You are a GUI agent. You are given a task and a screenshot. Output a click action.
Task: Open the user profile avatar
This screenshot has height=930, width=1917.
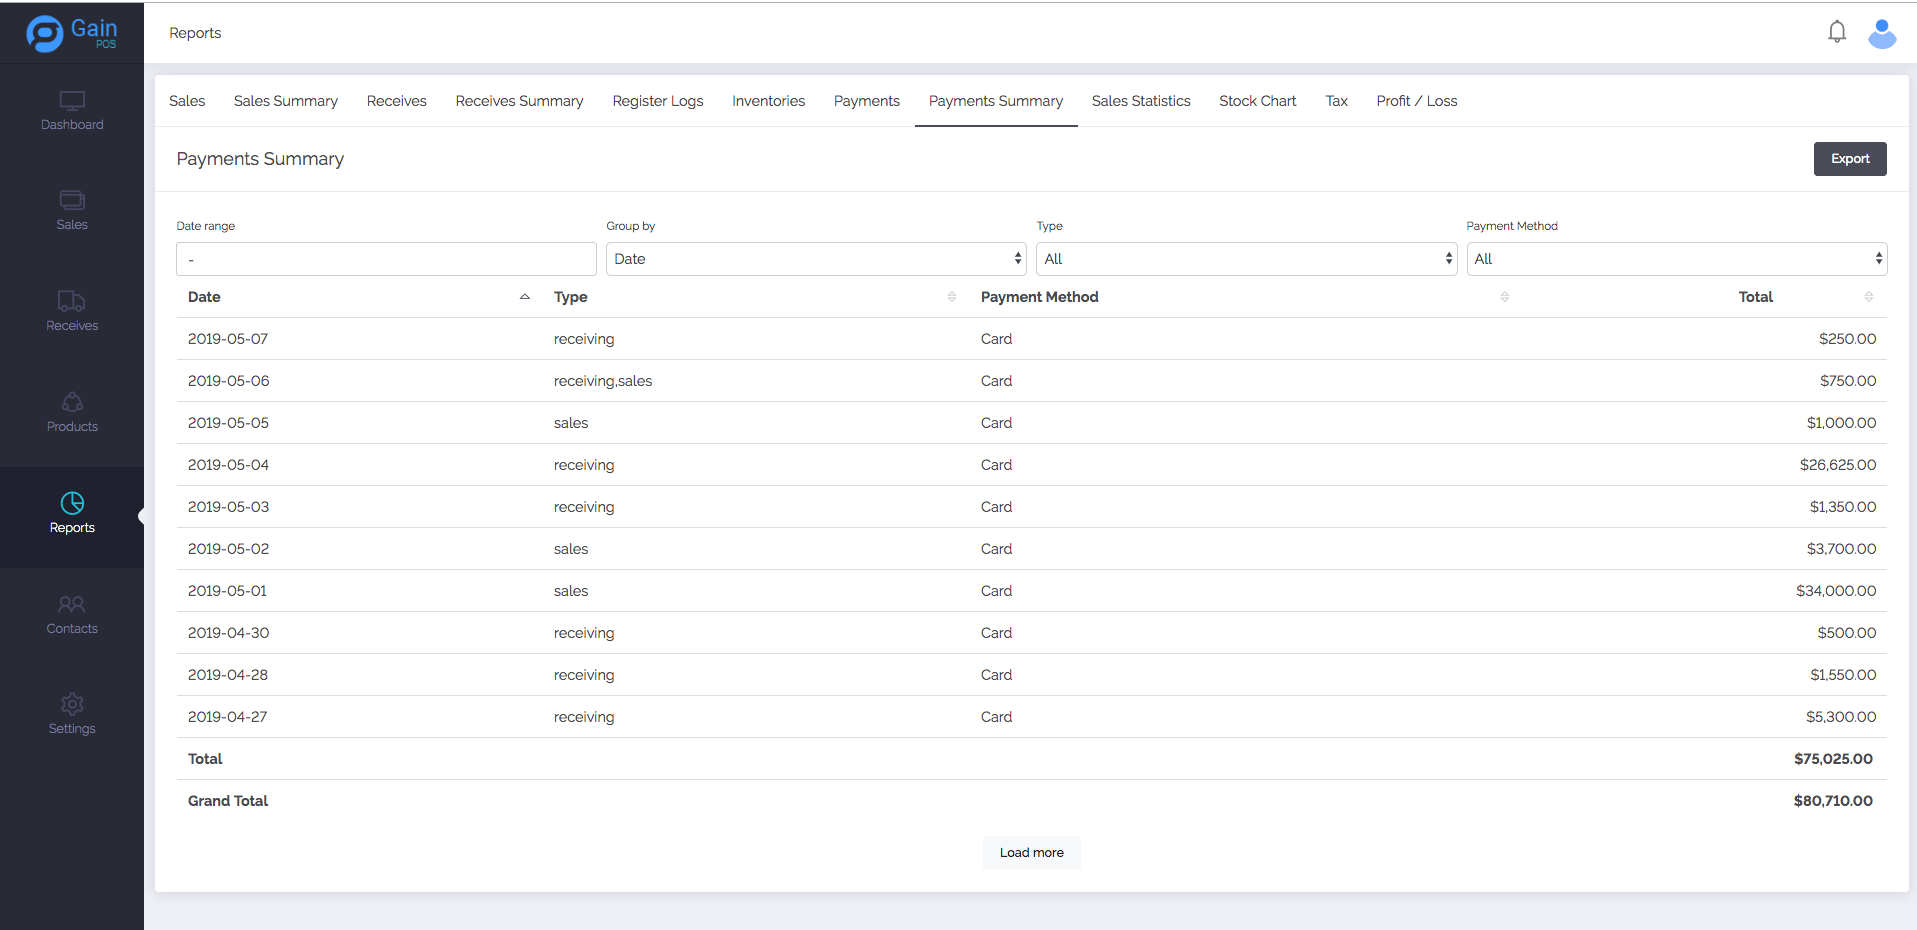[1881, 33]
